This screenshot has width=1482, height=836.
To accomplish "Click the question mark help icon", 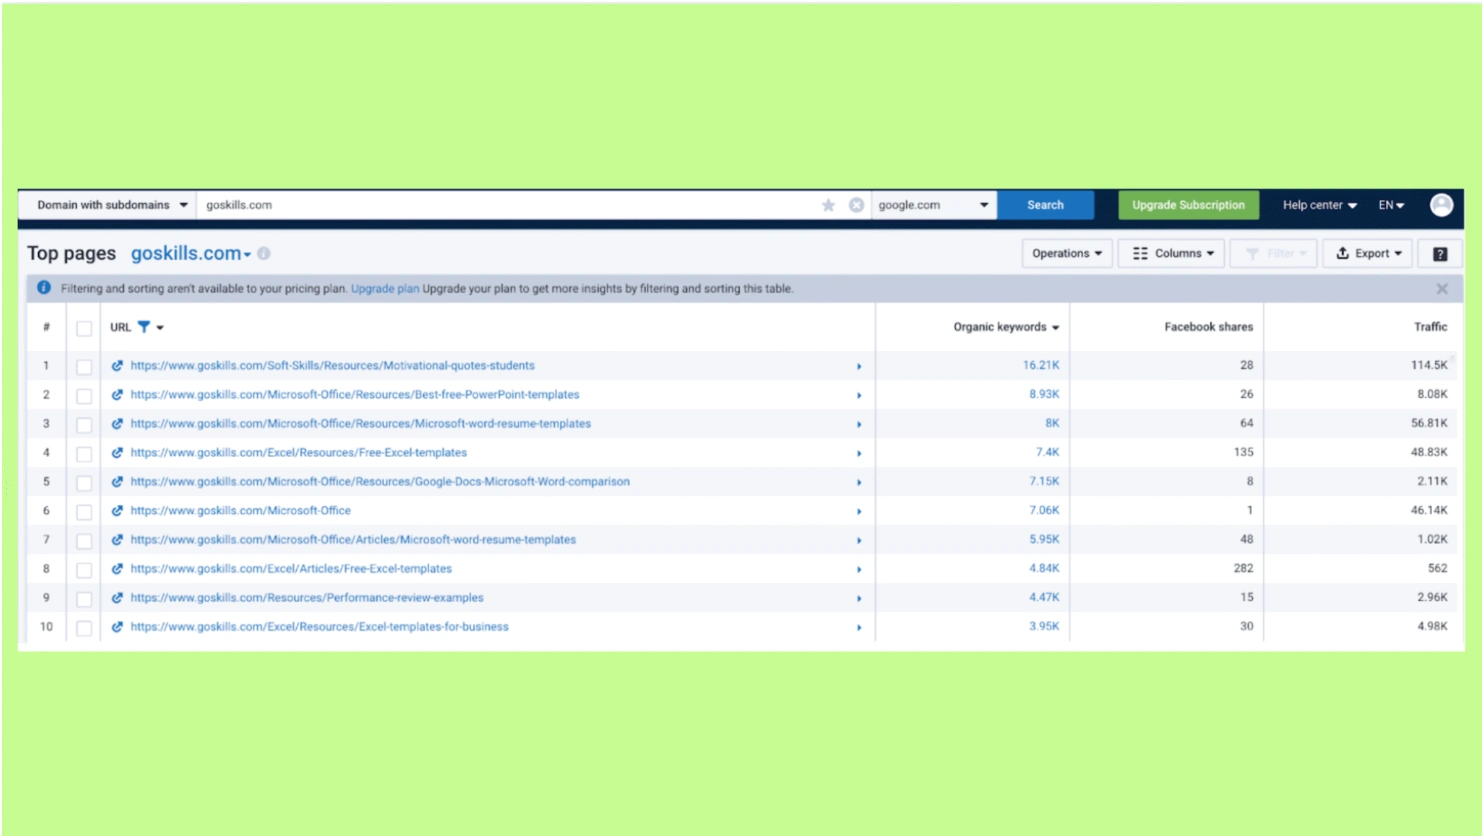I will [x=1440, y=254].
